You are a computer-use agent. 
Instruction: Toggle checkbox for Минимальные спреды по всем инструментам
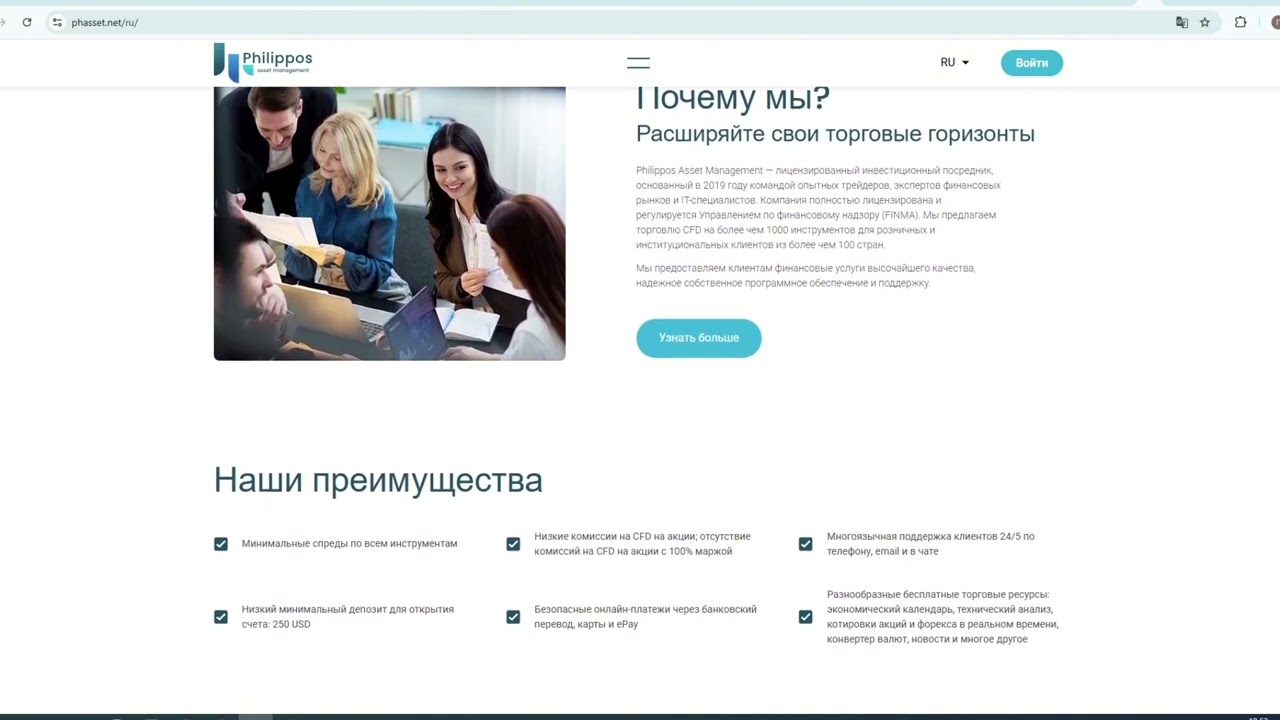221,544
